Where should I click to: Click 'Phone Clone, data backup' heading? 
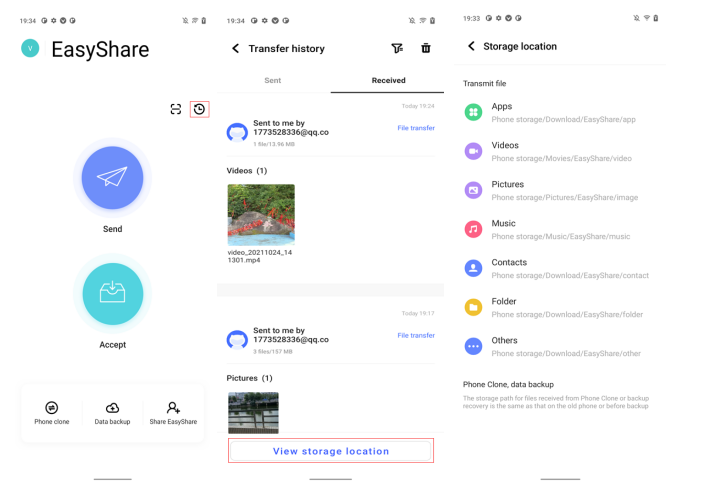(508, 384)
